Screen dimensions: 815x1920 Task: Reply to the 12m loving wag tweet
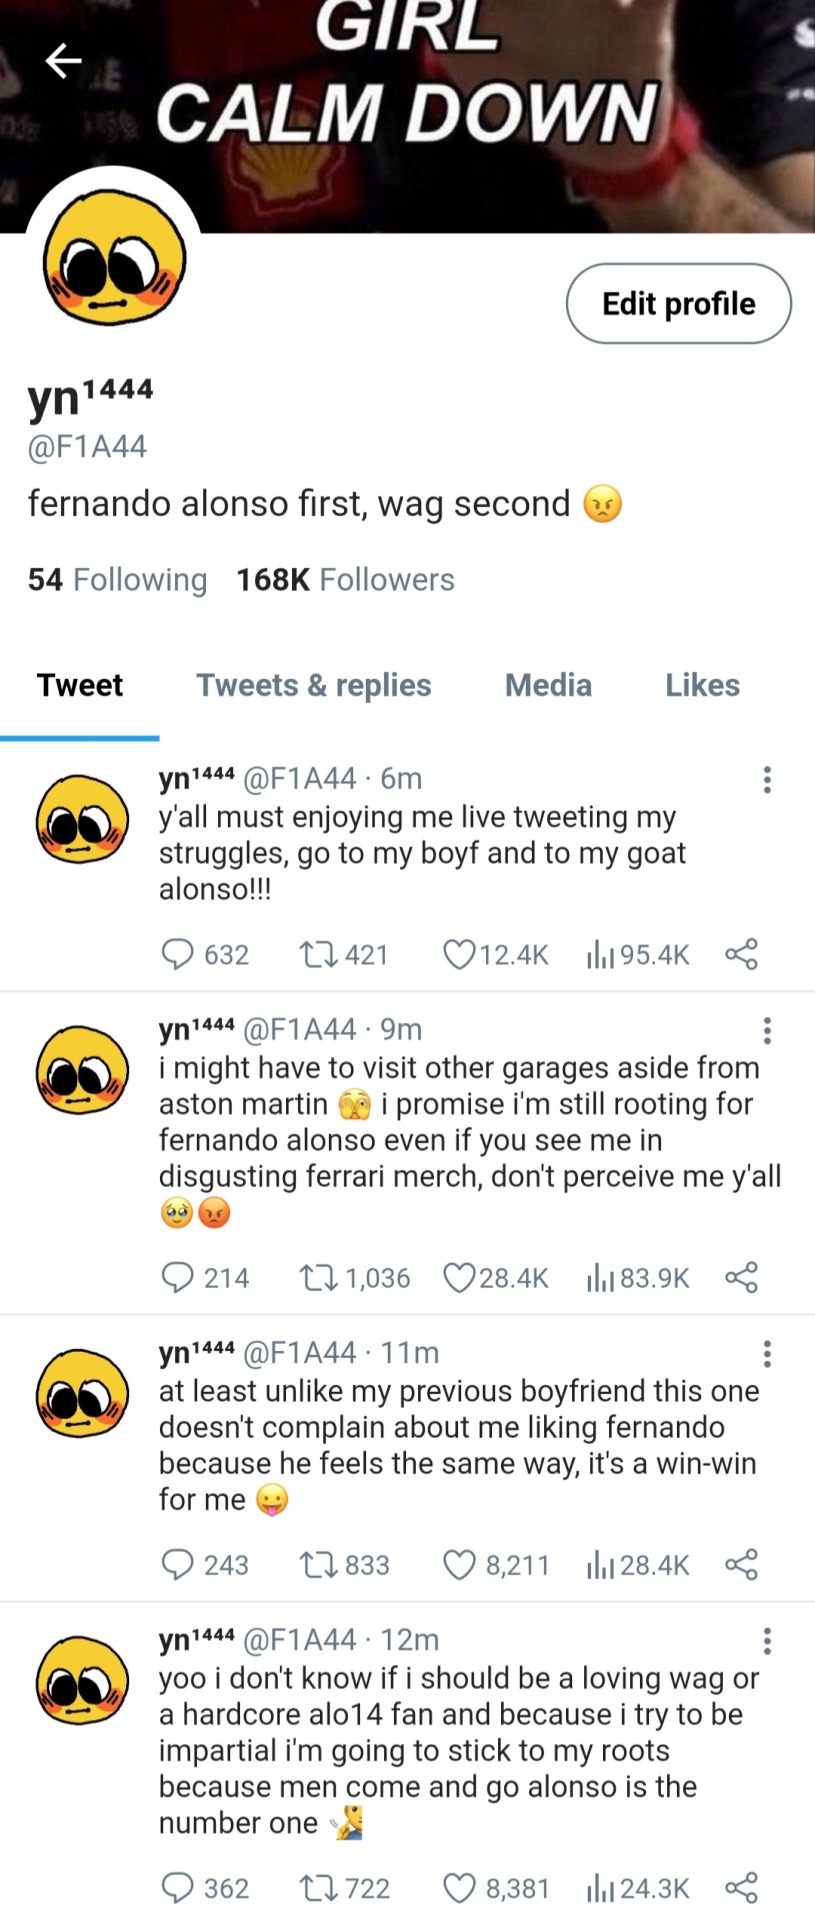pyautogui.click(x=177, y=1888)
